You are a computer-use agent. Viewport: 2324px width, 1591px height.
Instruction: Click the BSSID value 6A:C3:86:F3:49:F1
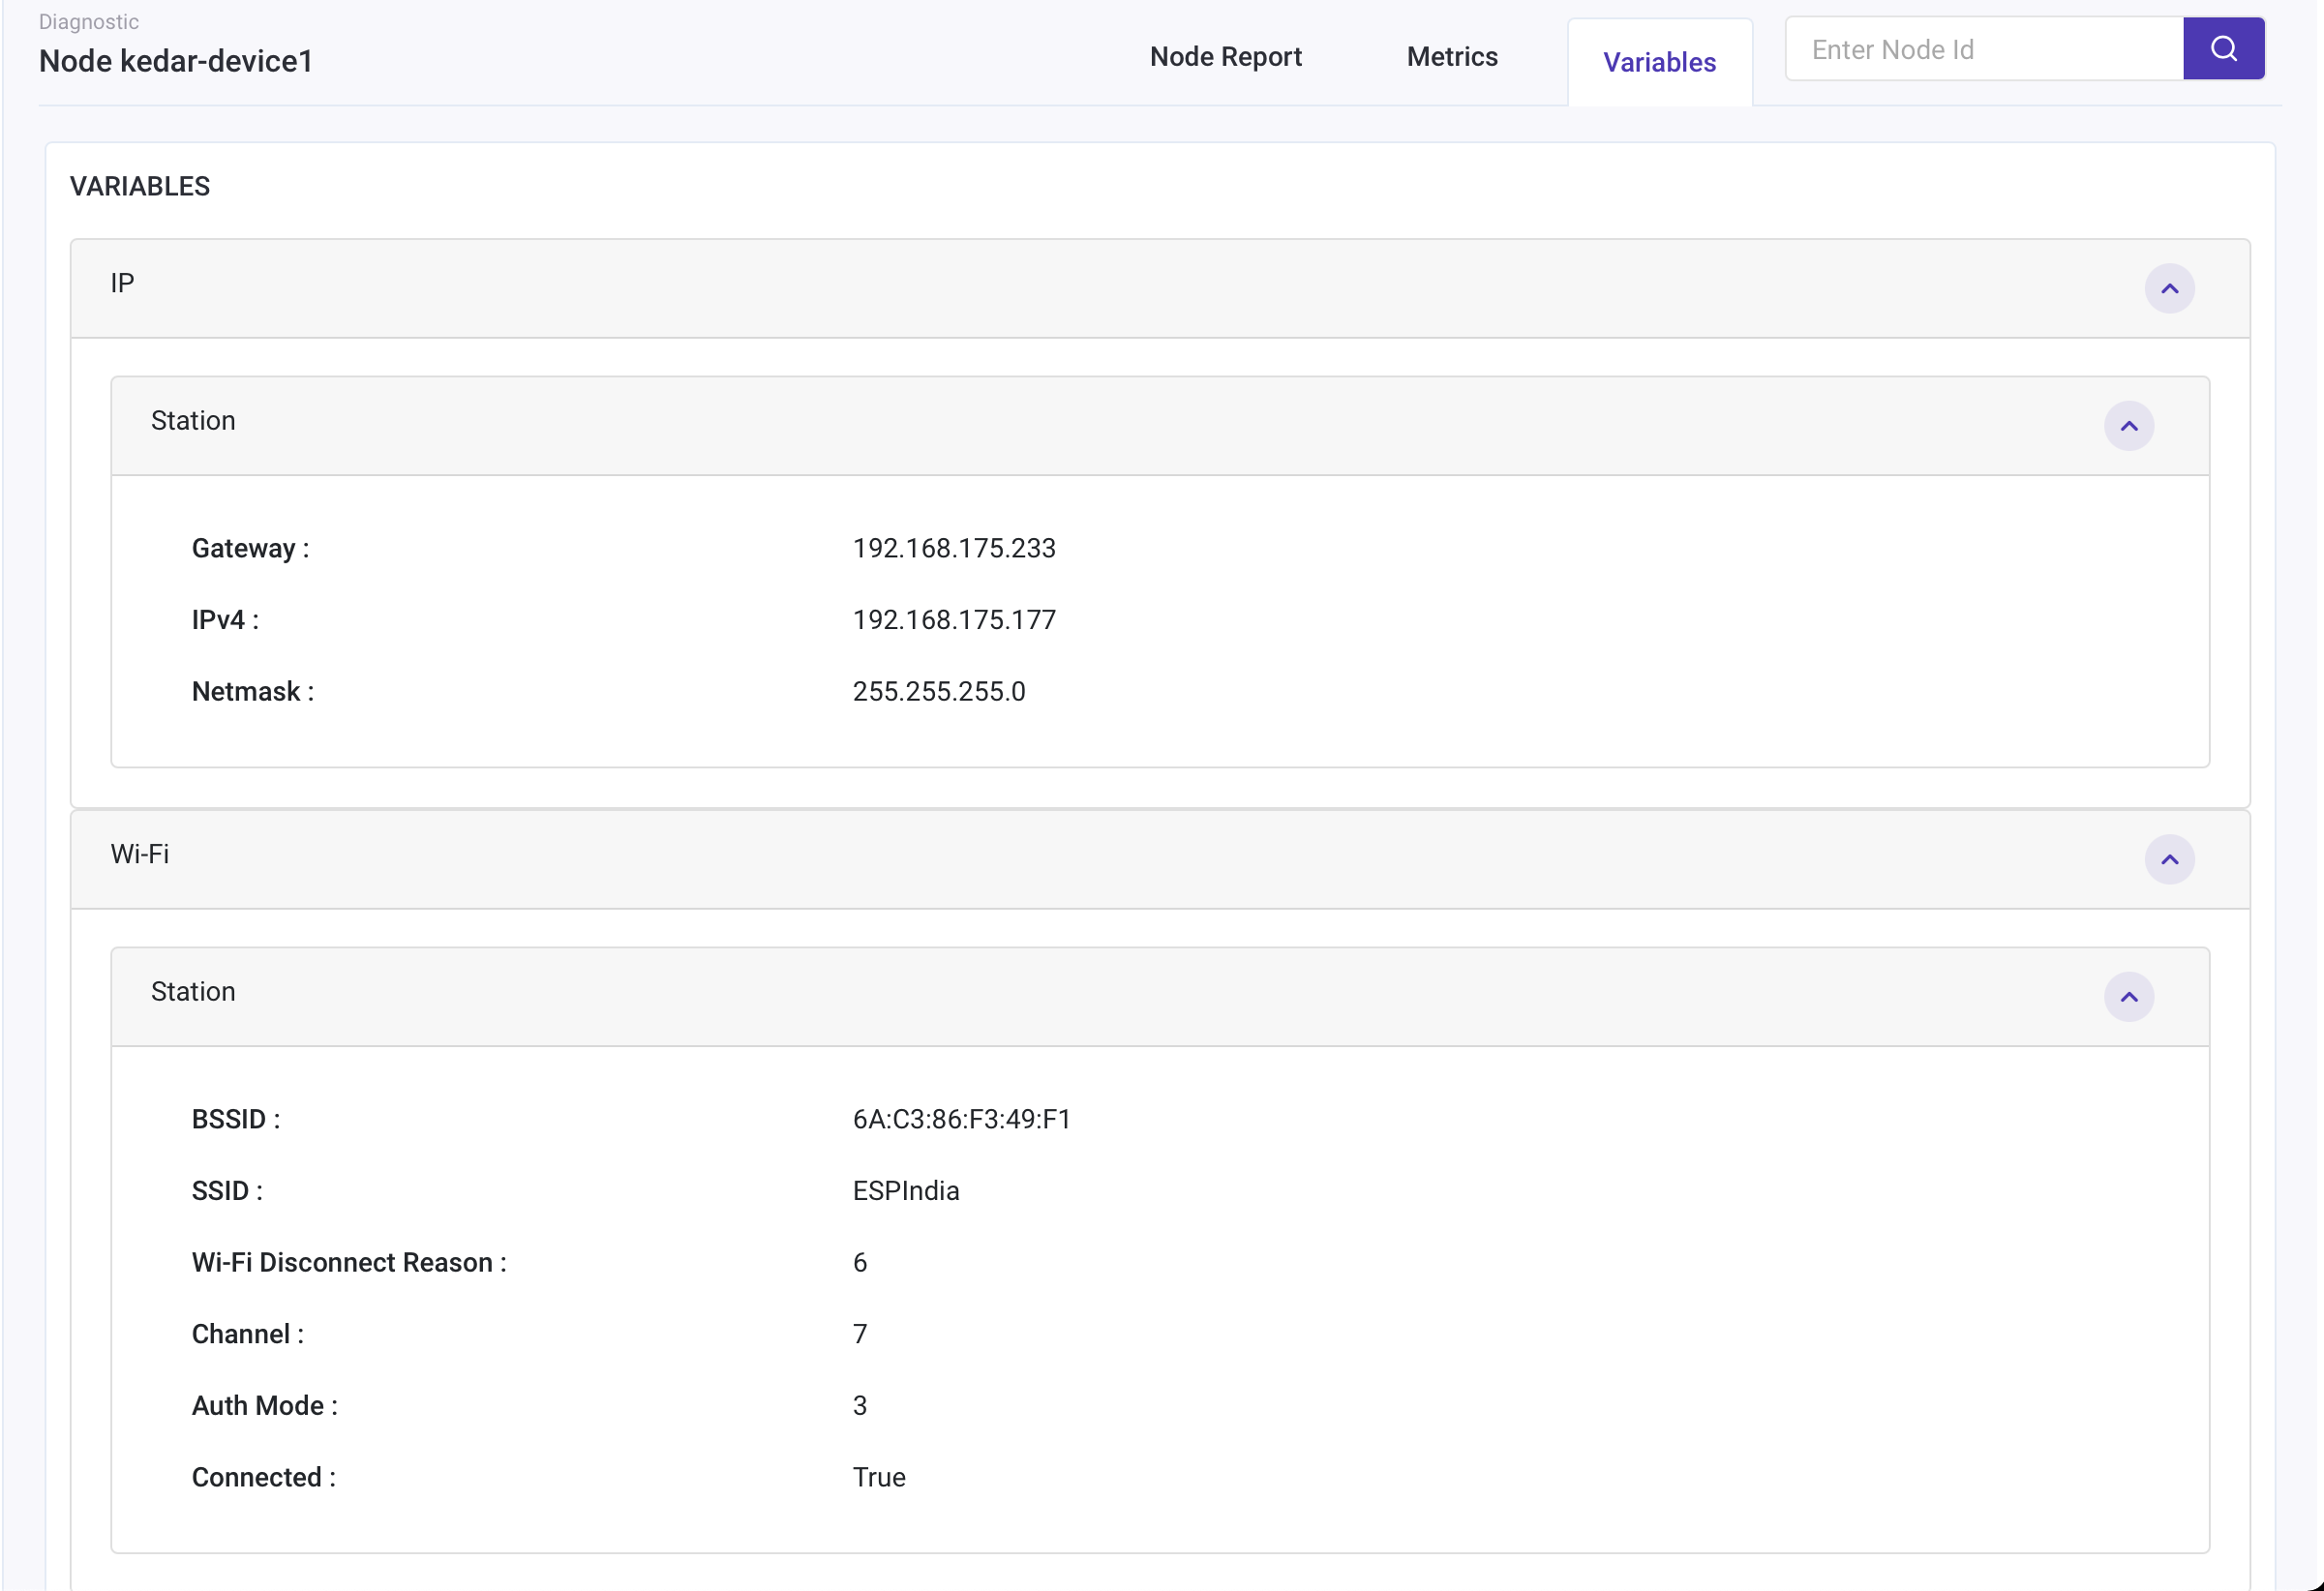pyautogui.click(x=961, y=1120)
